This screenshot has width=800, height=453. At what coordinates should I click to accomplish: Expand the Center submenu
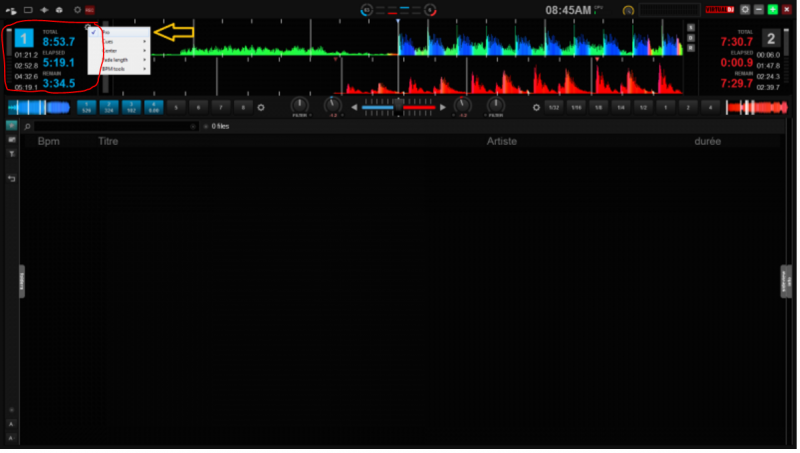click(119, 51)
